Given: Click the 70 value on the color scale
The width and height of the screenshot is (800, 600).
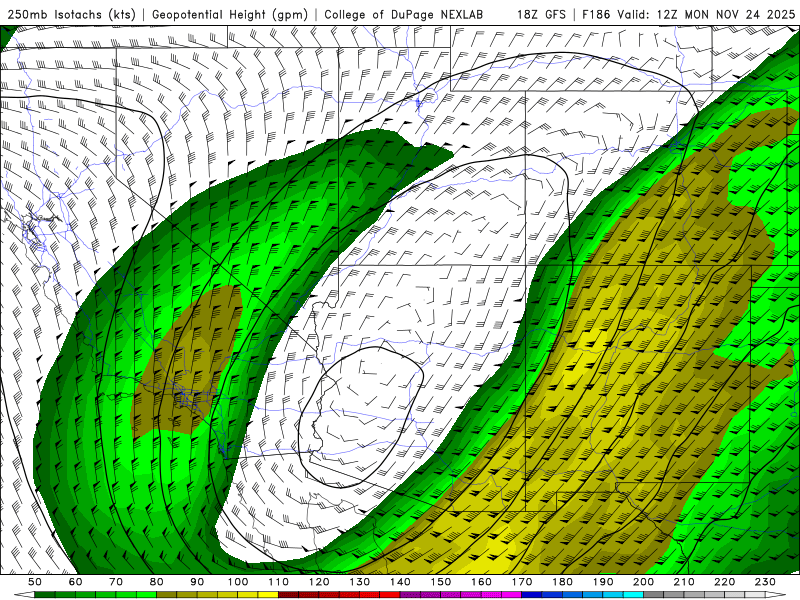Looking at the screenshot, I should coord(116,582).
